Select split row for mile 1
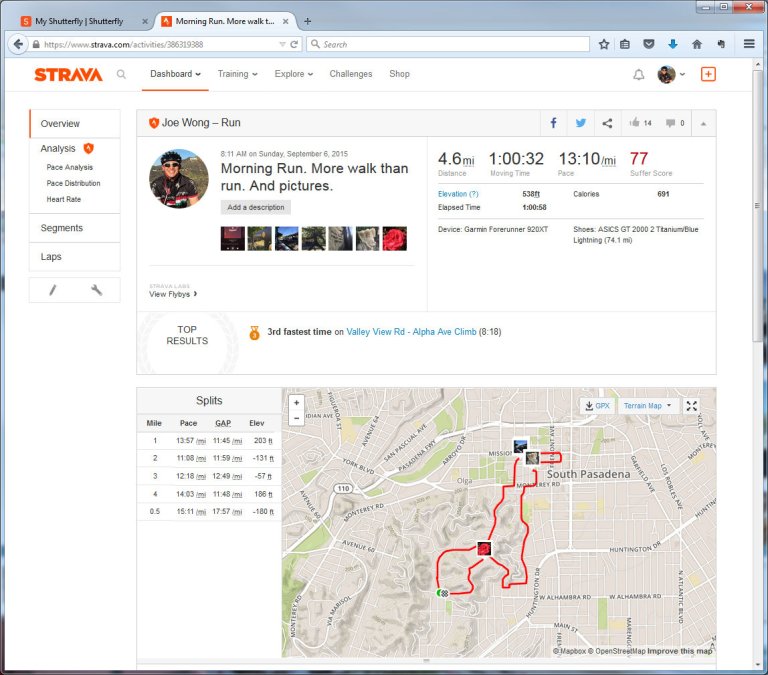768x675 pixels. (x=209, y=441)
